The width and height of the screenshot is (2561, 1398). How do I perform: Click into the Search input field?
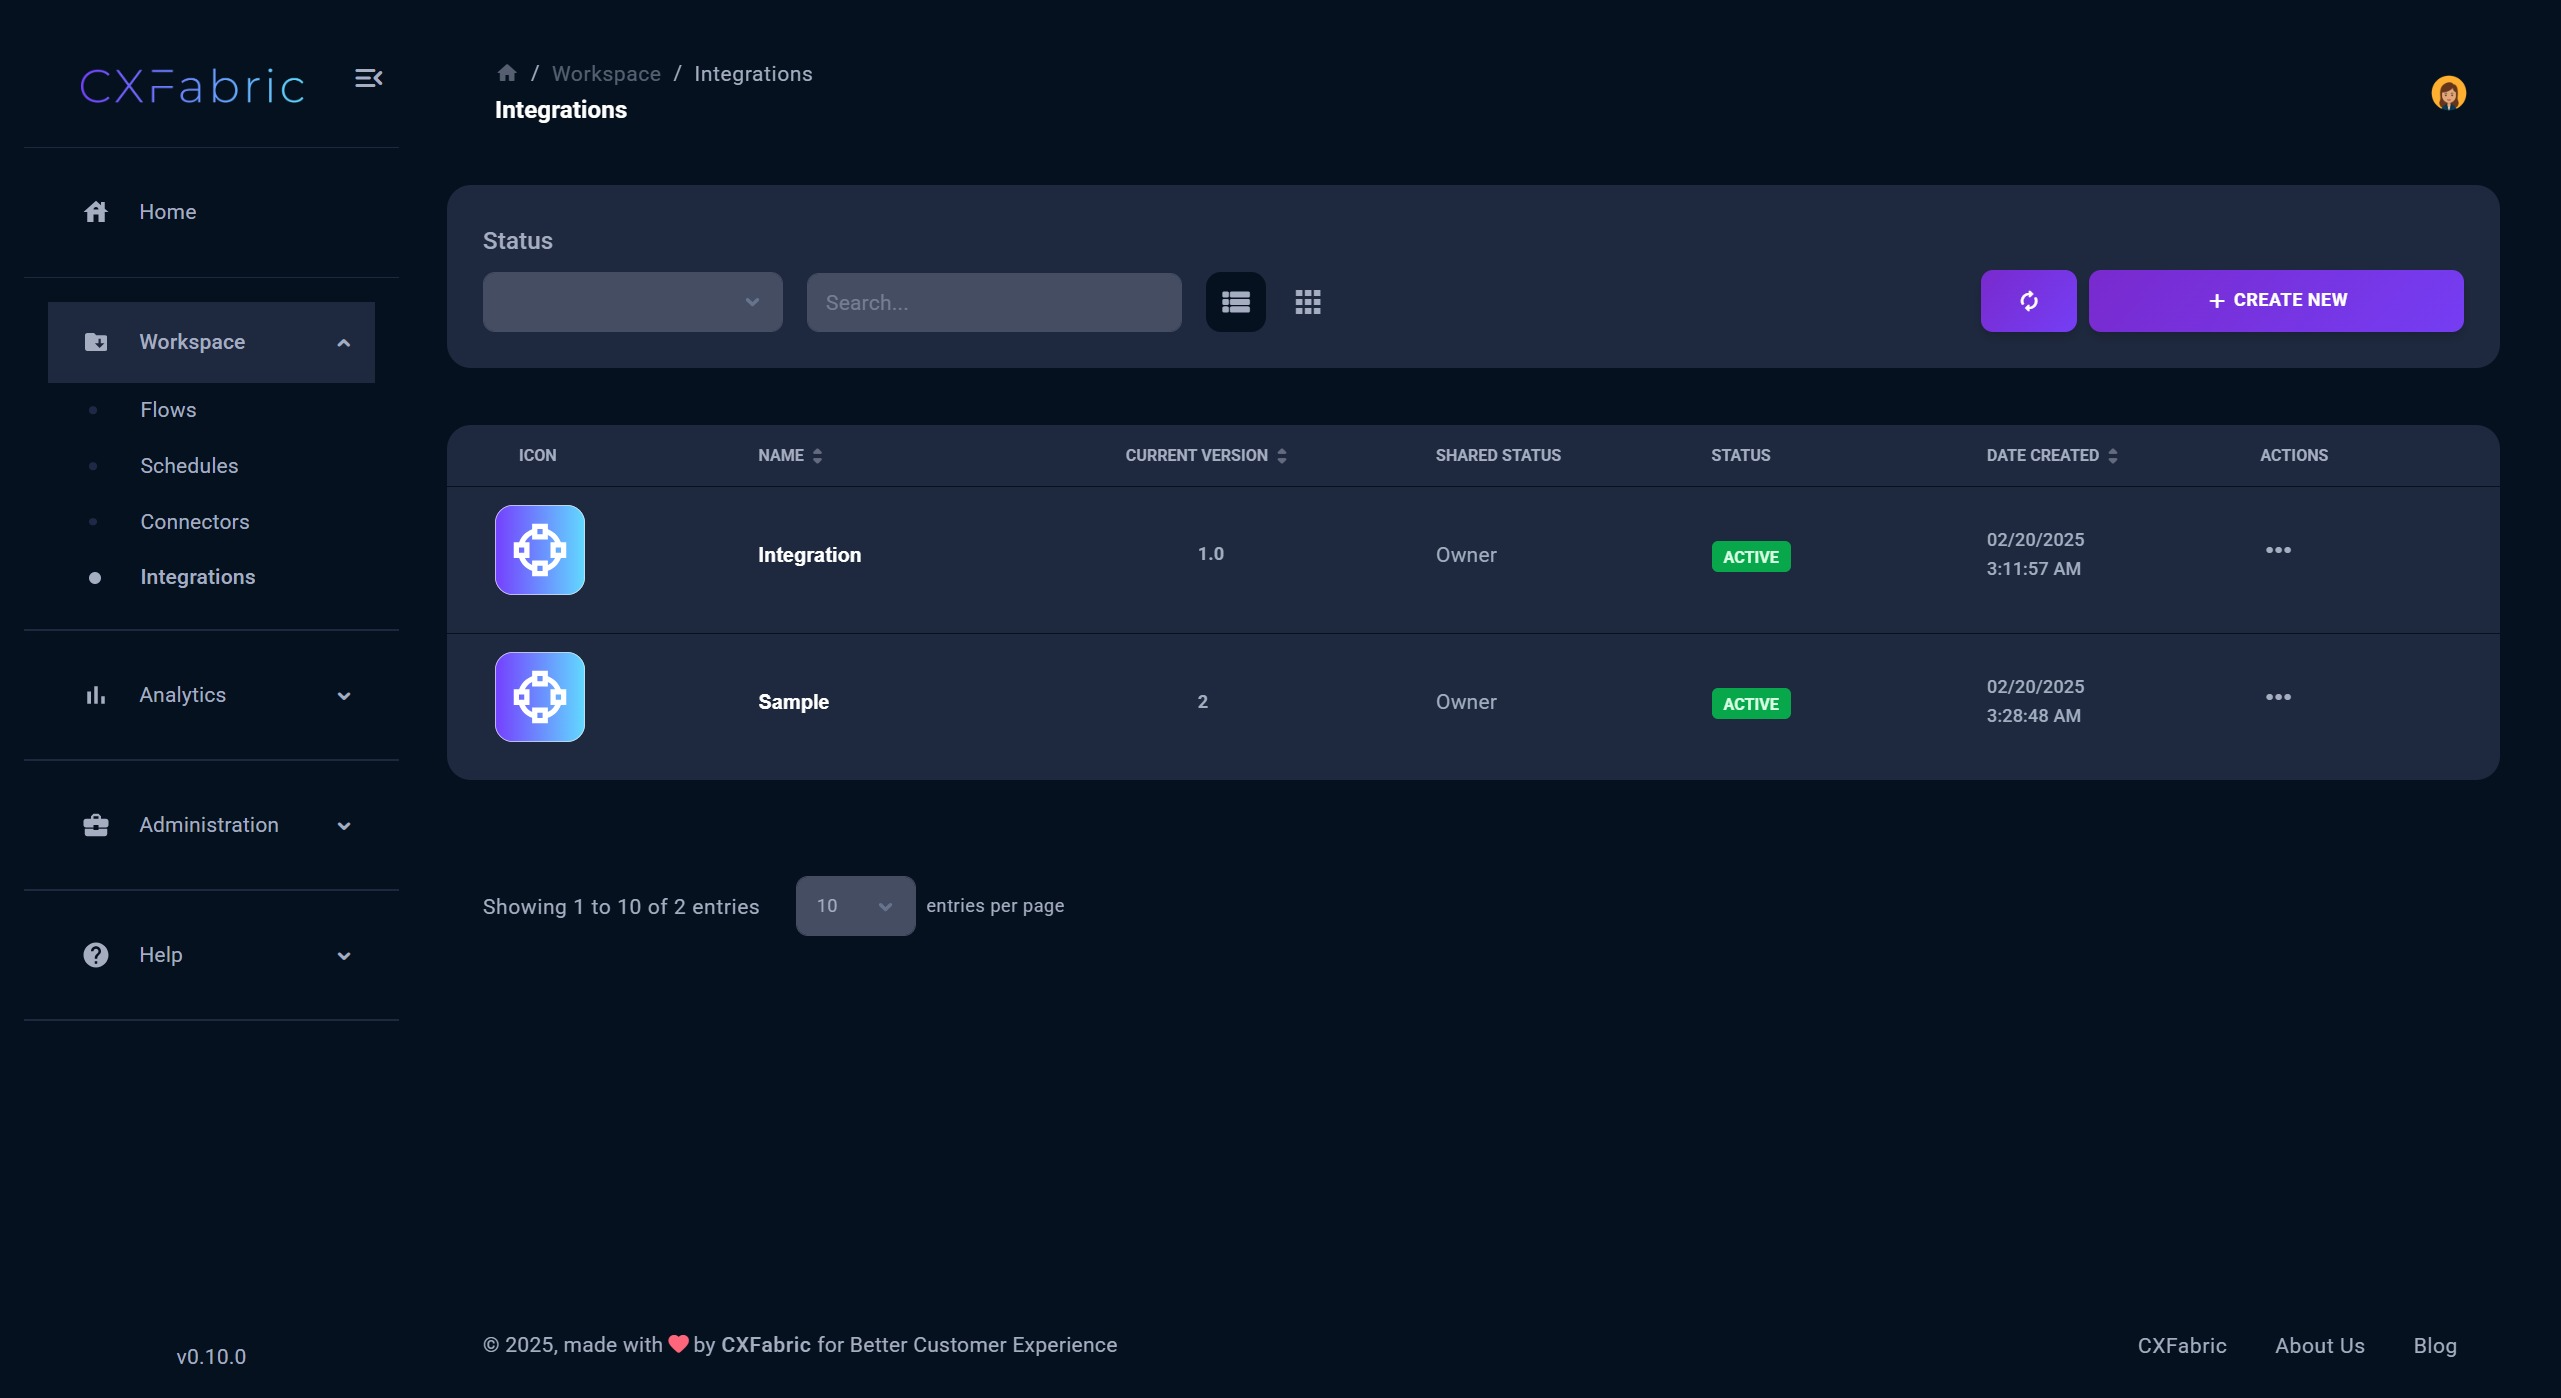coord(993,303)
